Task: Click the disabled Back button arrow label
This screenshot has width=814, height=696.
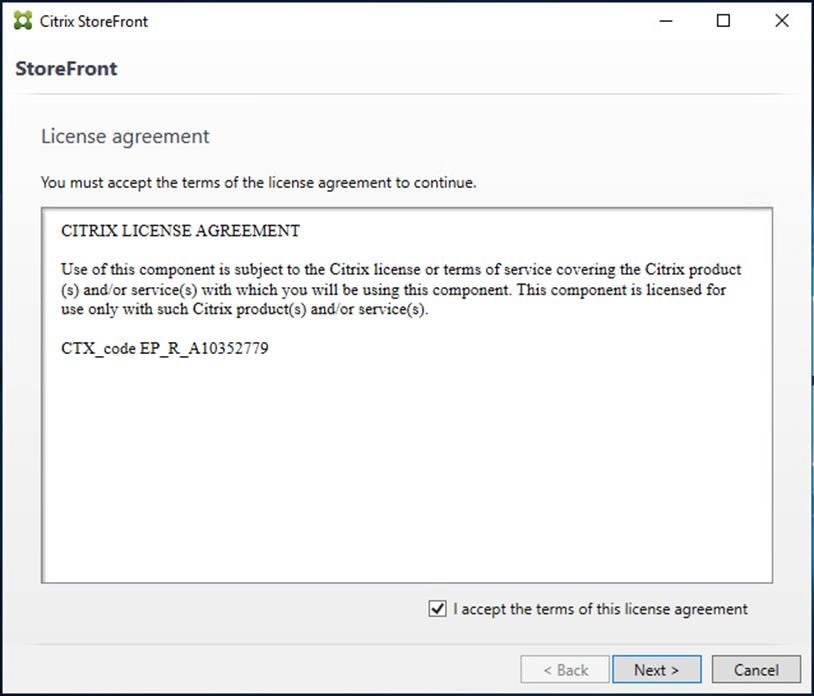Action: click(x=565, y=669)
